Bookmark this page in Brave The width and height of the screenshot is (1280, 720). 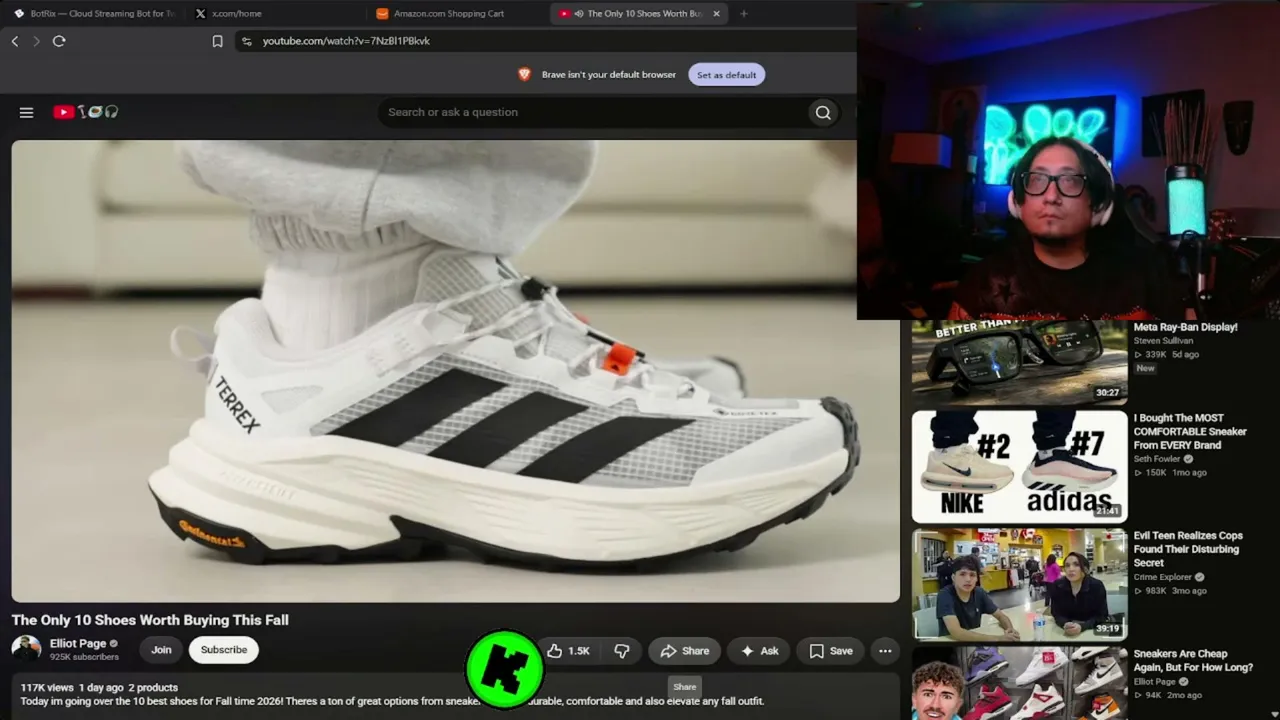click(x=217, y=41)
